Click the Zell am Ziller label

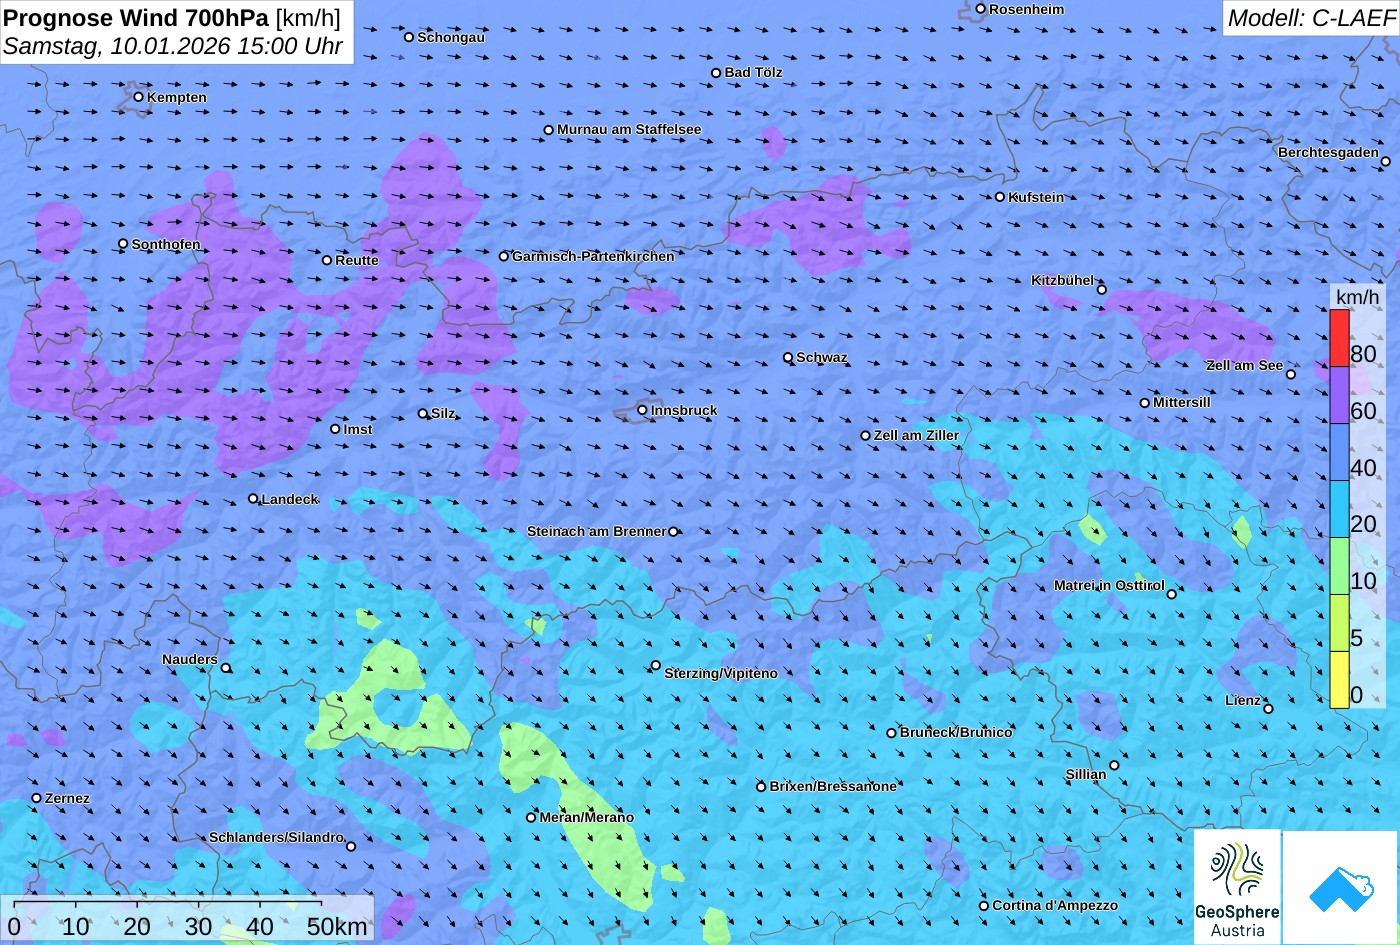pyautogui.click(x=916, y=435)
